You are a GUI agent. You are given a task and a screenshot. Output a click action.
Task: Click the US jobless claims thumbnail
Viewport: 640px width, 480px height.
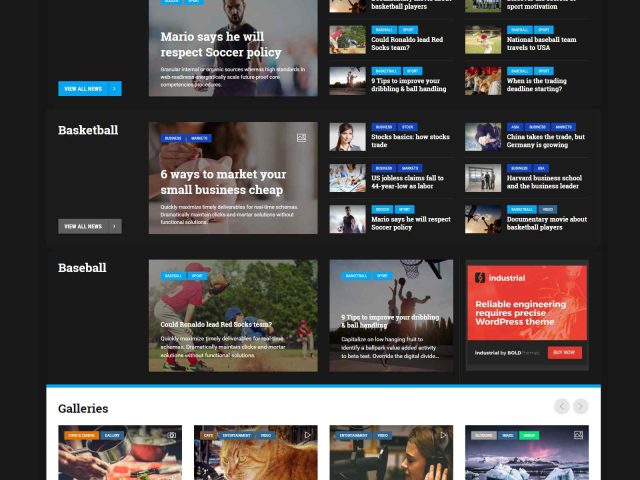pyautogui.click(x=347, y=178)
